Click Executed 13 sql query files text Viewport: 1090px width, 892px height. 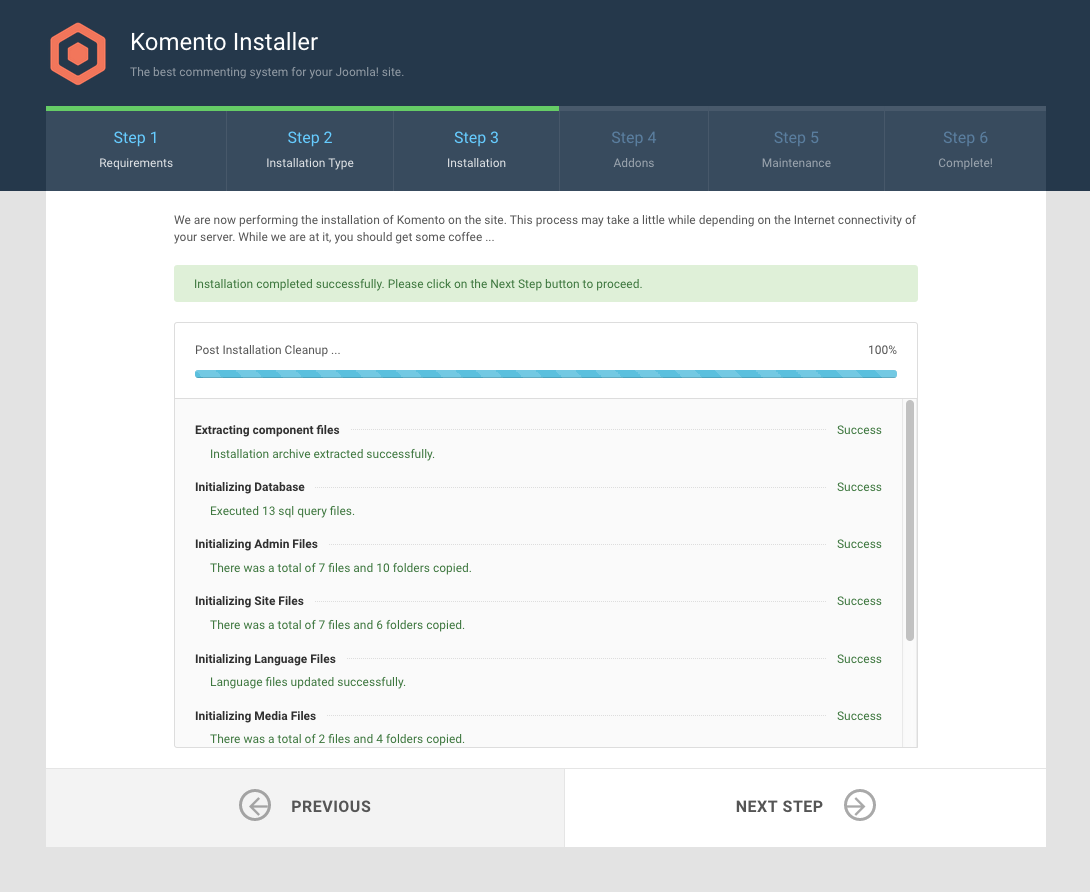point(282,511)
